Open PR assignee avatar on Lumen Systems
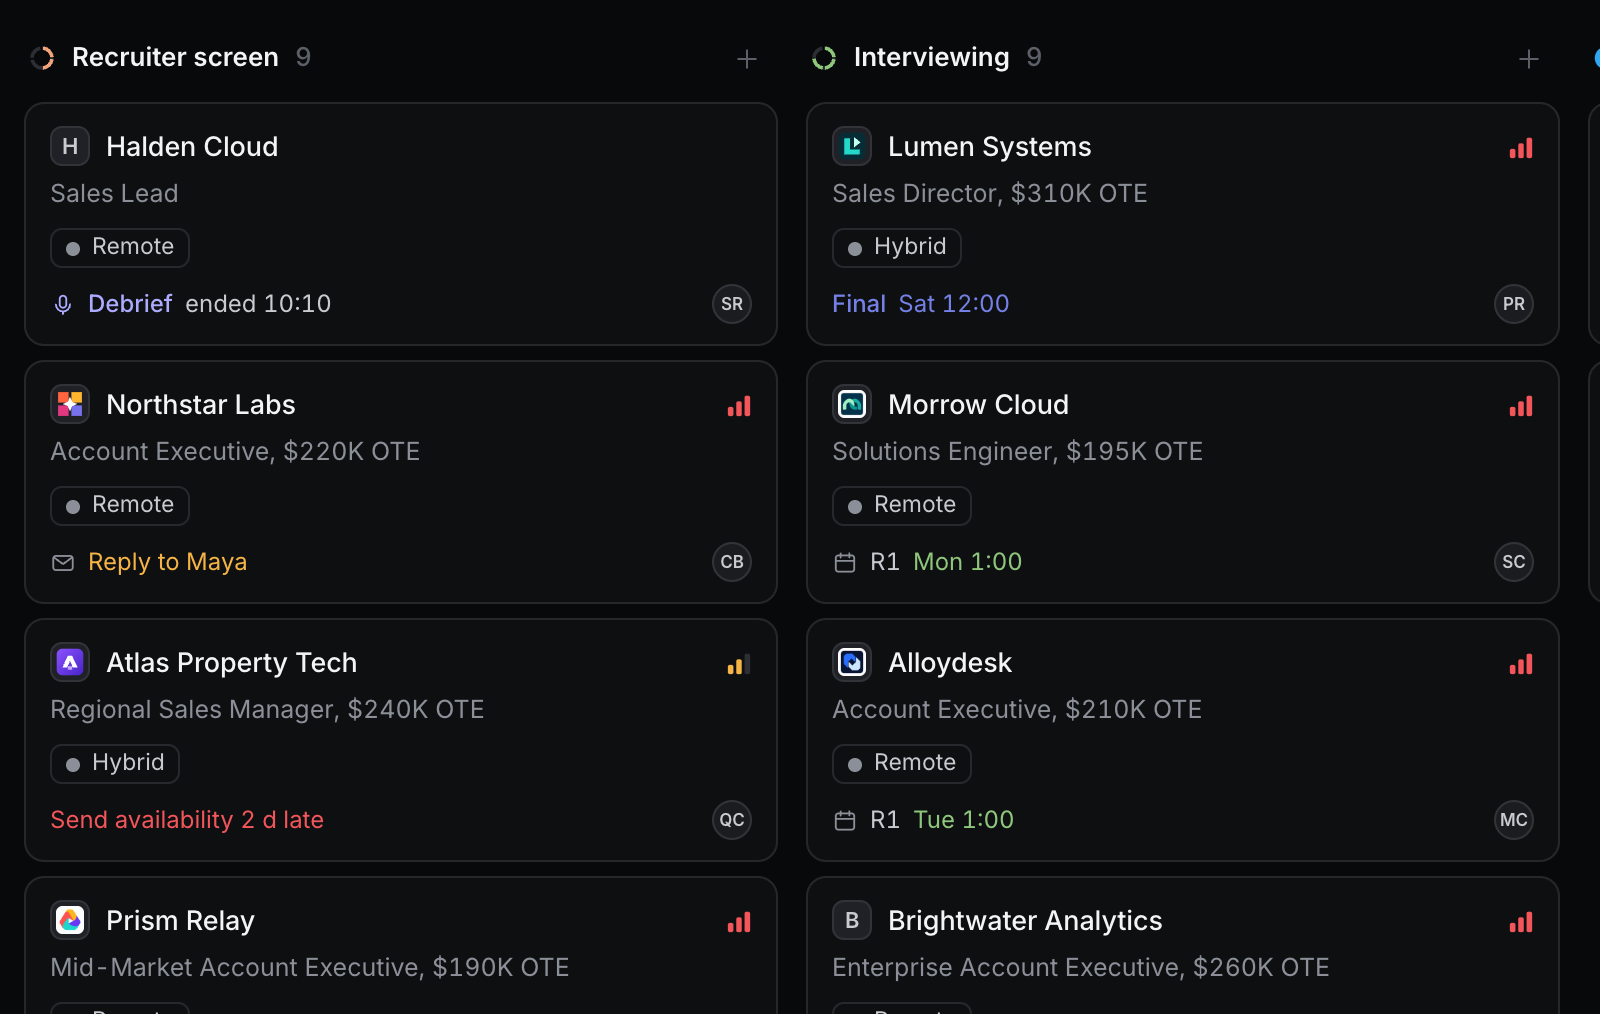This screenshot has width=1600, height=1014. click(x=1514, y=304)
